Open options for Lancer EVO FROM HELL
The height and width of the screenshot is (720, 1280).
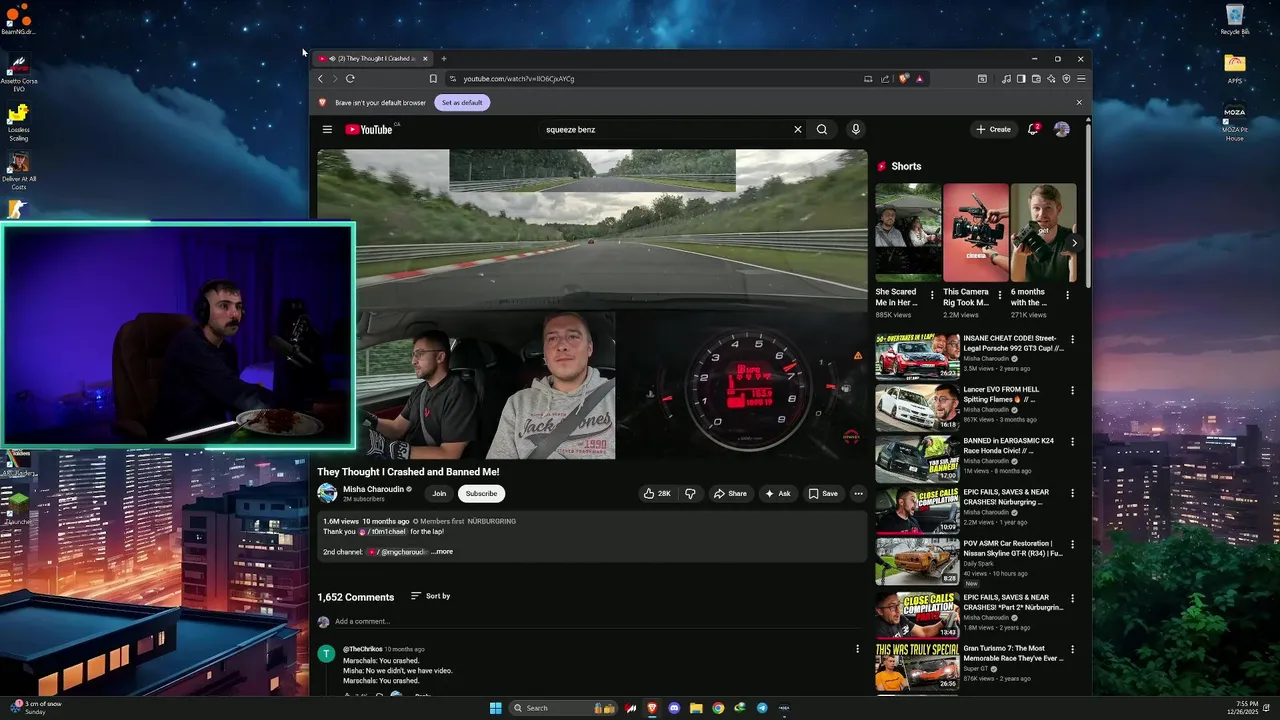(x=1072, y=391)
